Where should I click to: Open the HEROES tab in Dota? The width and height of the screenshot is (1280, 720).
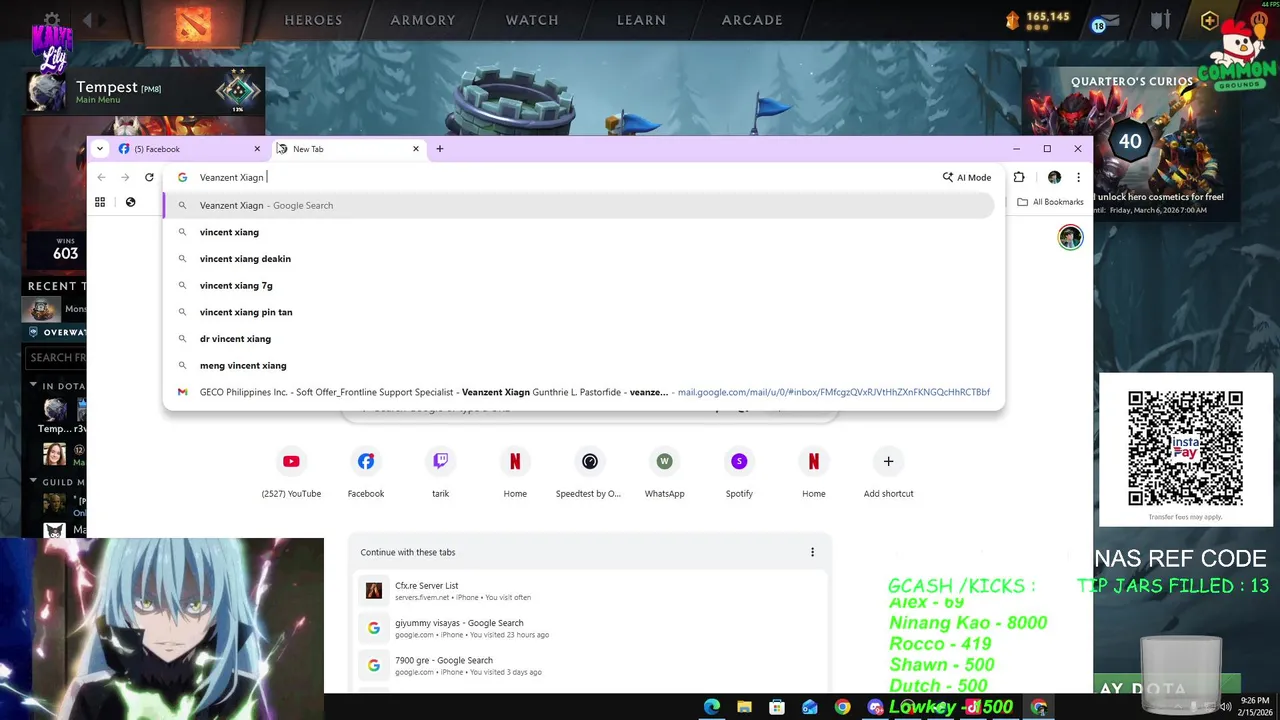pyautogui.click(x=313, y=20)
